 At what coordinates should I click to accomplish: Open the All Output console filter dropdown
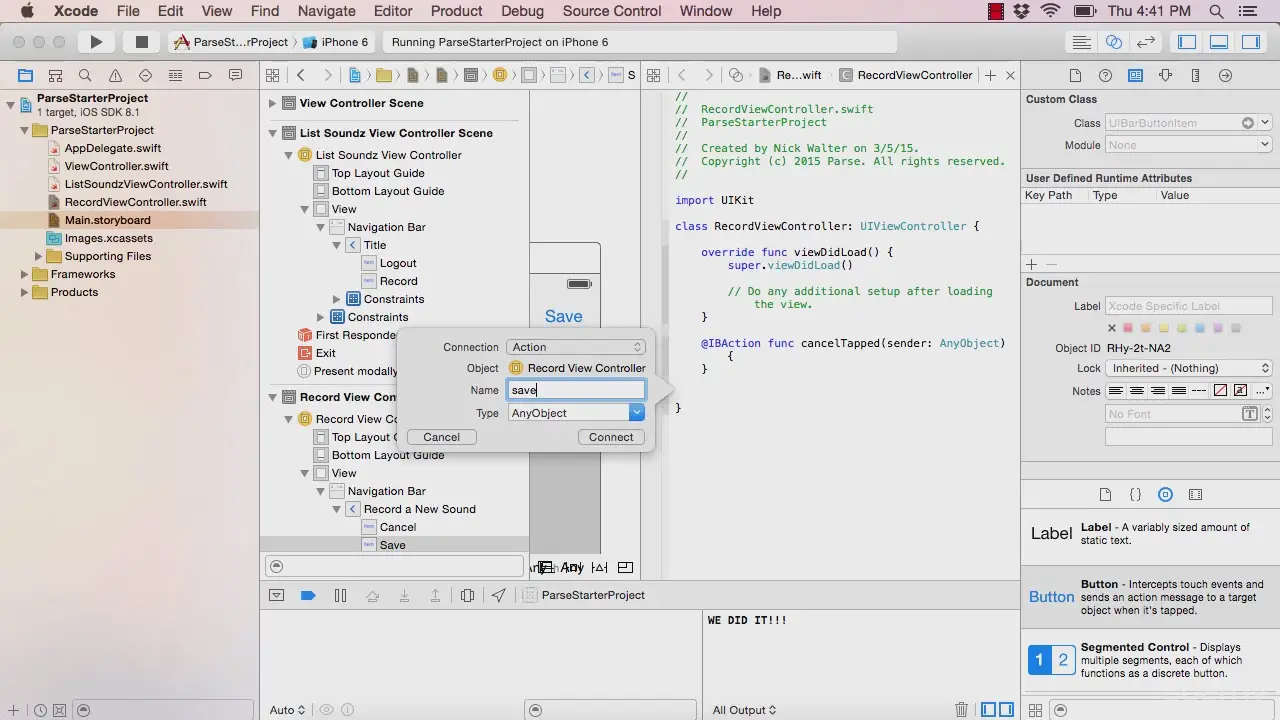[746, 710]
